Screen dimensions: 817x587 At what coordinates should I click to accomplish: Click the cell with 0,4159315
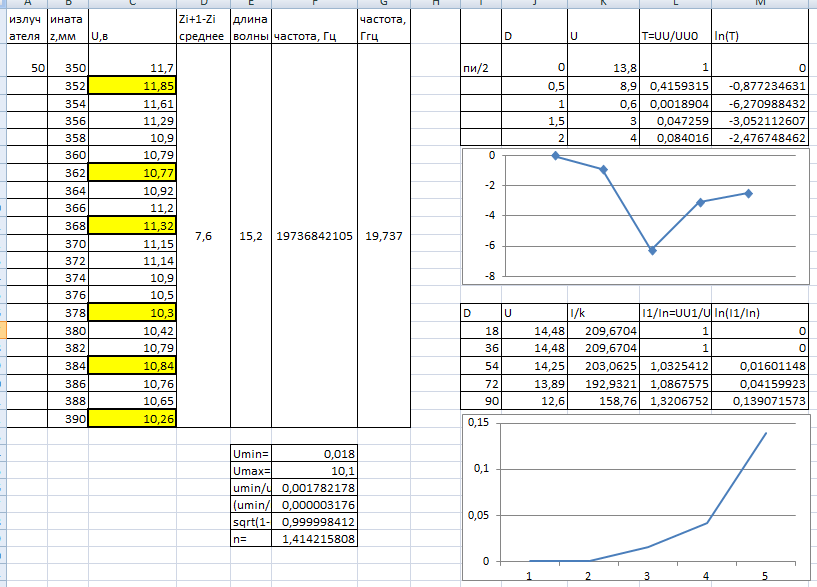[675, 86]
